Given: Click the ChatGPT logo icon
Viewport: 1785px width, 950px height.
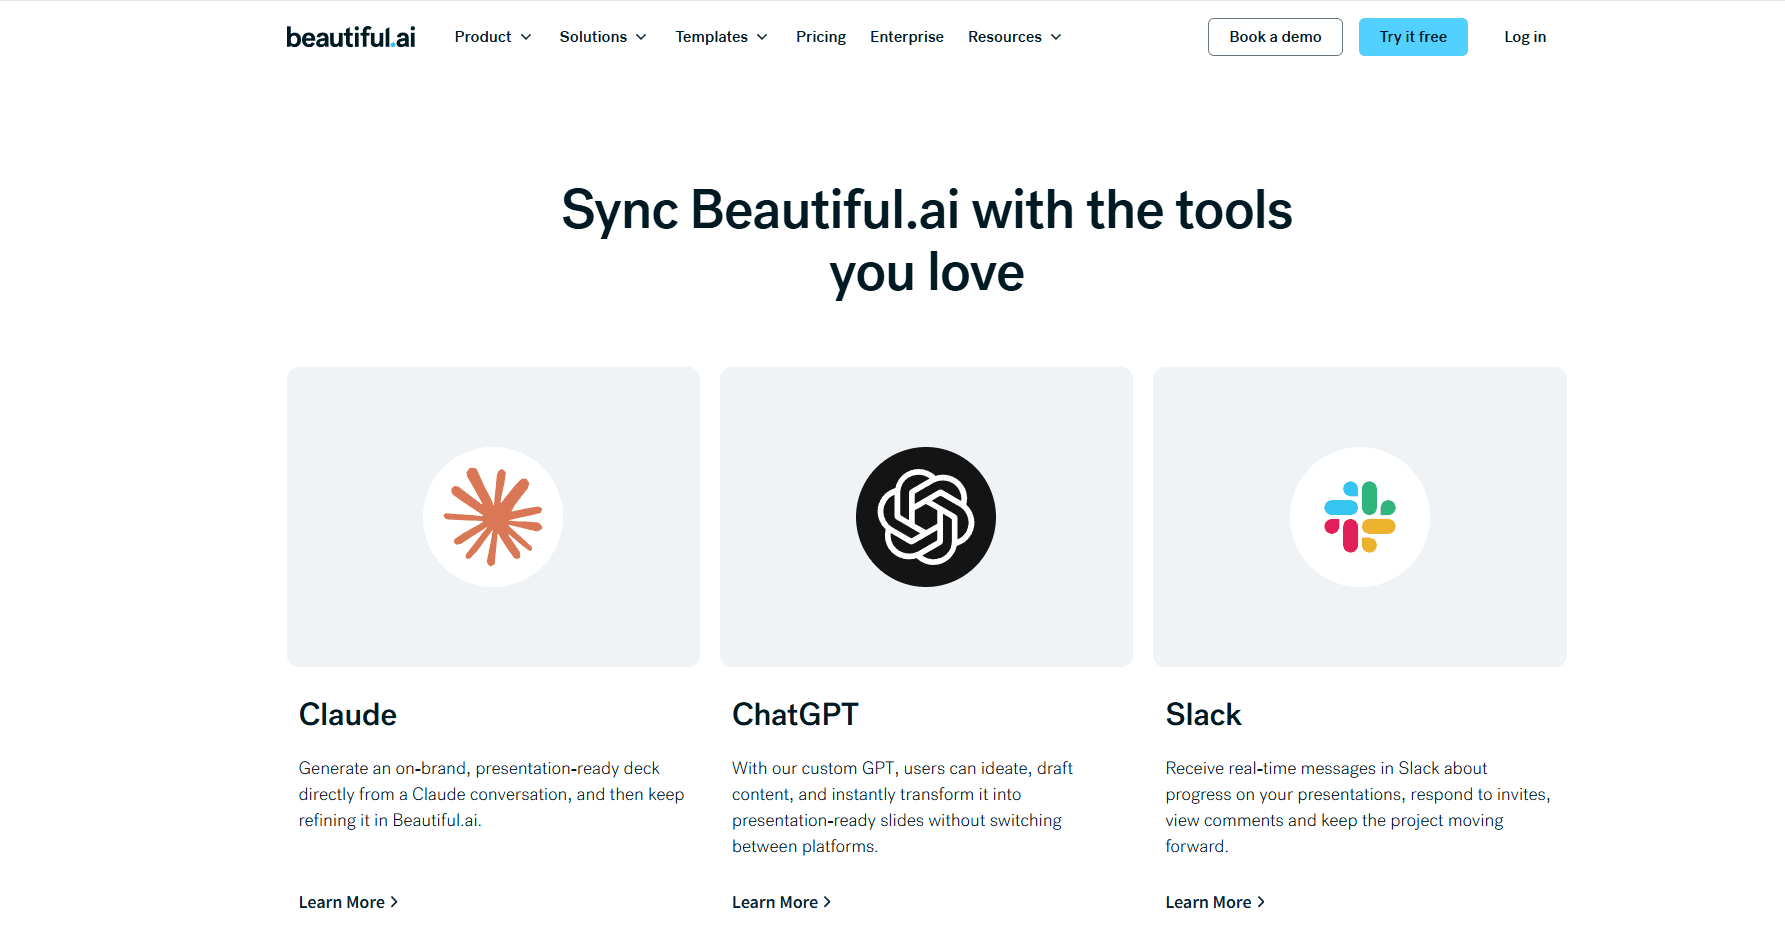Looking at the screenshot, I should pyautogui.click(x=926, y=517).
